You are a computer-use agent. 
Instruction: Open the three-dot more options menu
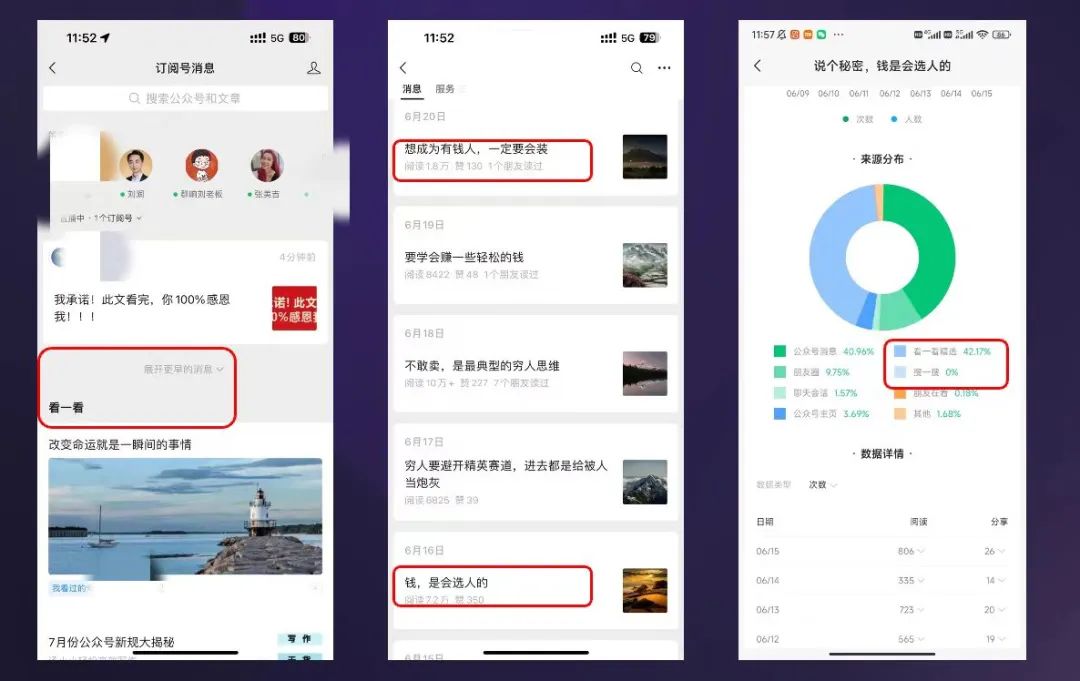click(x=663, y=67)
